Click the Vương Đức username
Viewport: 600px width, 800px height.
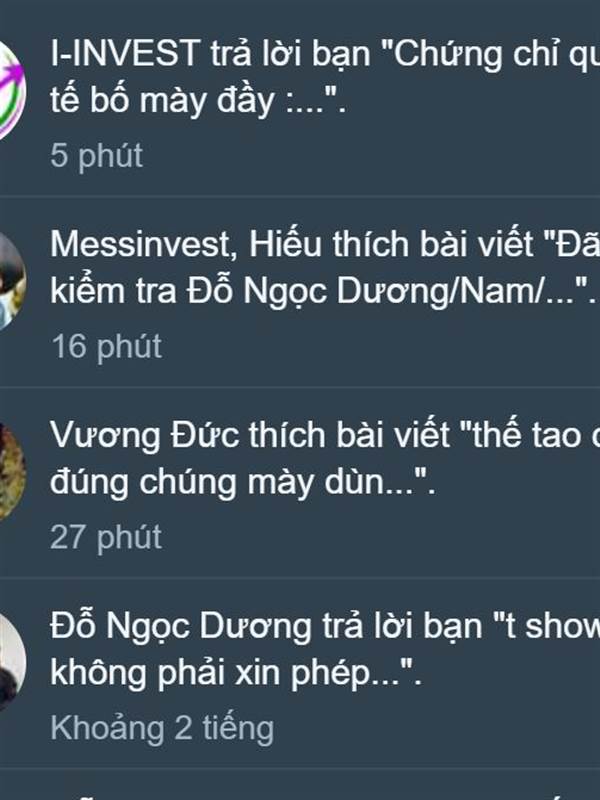(144, 435)
